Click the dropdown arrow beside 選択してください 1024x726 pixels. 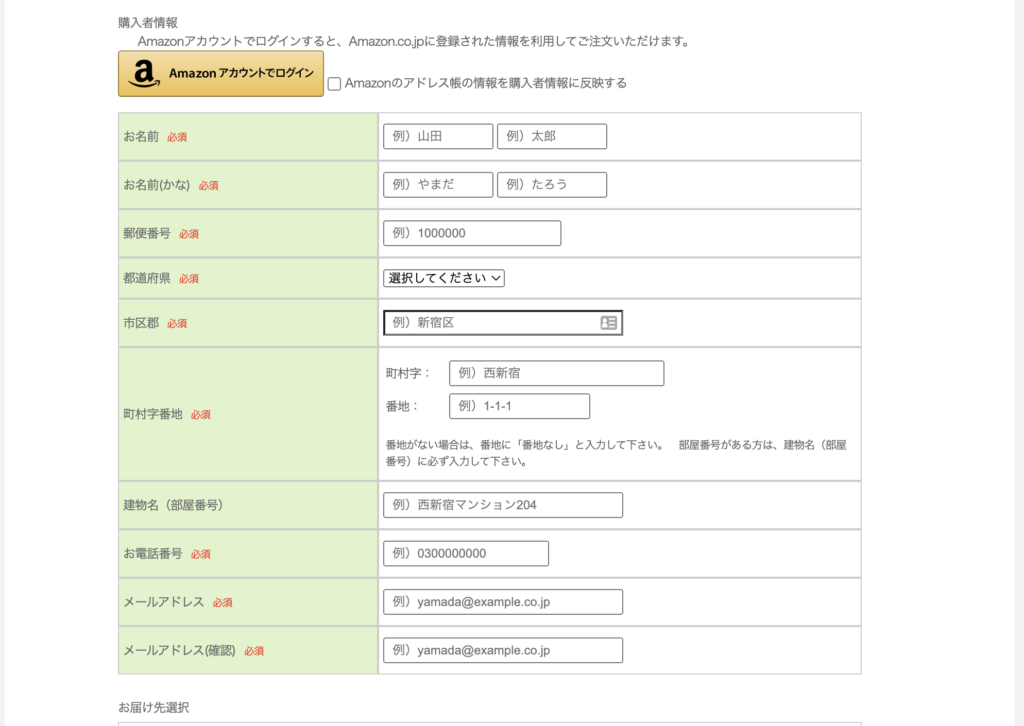coord(496,278)
